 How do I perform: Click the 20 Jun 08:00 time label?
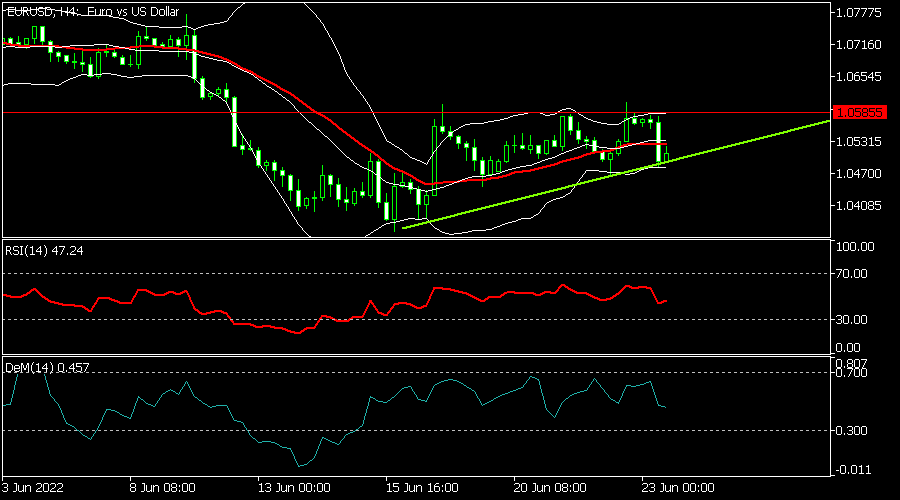click(x=550, y=488)
